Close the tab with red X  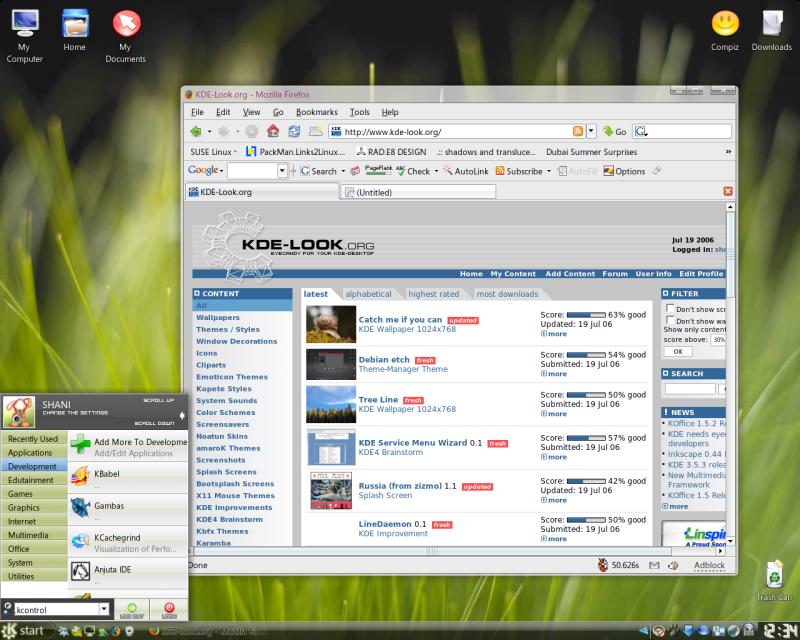pyautogui.click(x=728, y=191)
